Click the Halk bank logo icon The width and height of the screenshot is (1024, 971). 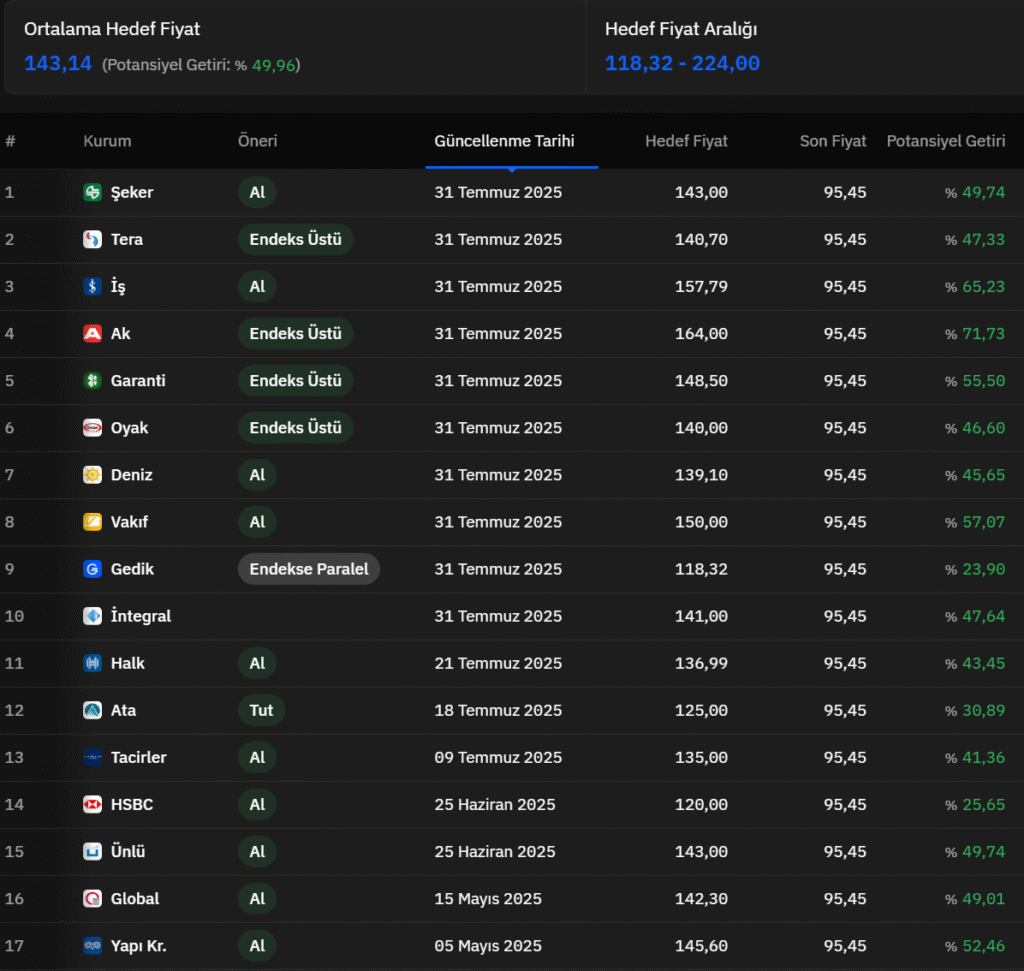tap(93, 663)
